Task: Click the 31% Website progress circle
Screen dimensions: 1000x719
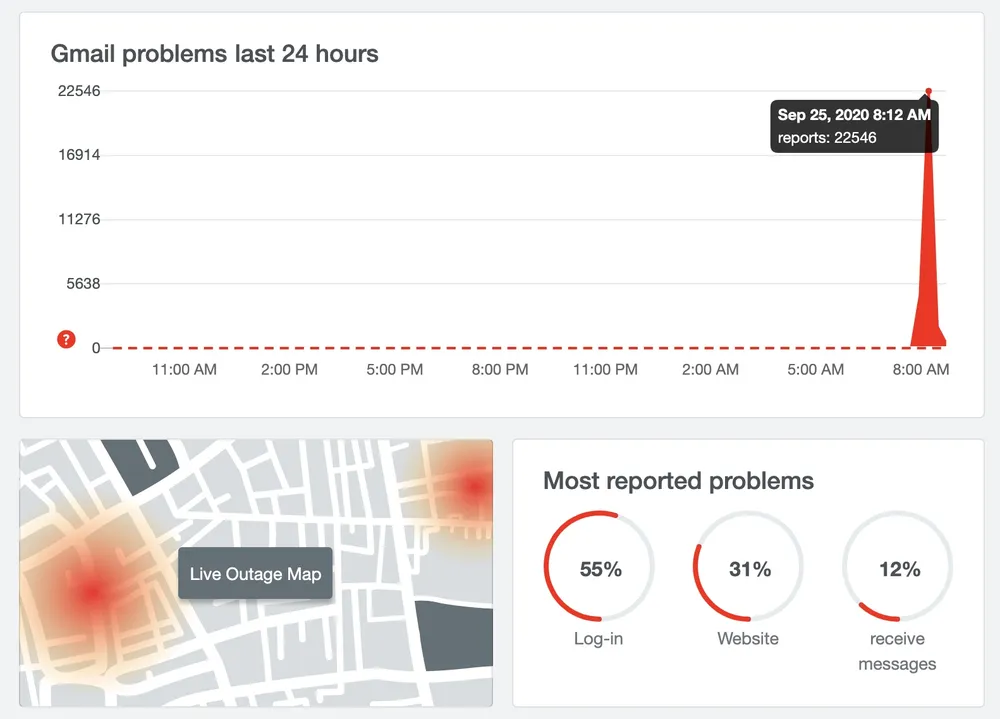Action: [x=749, y=569]
